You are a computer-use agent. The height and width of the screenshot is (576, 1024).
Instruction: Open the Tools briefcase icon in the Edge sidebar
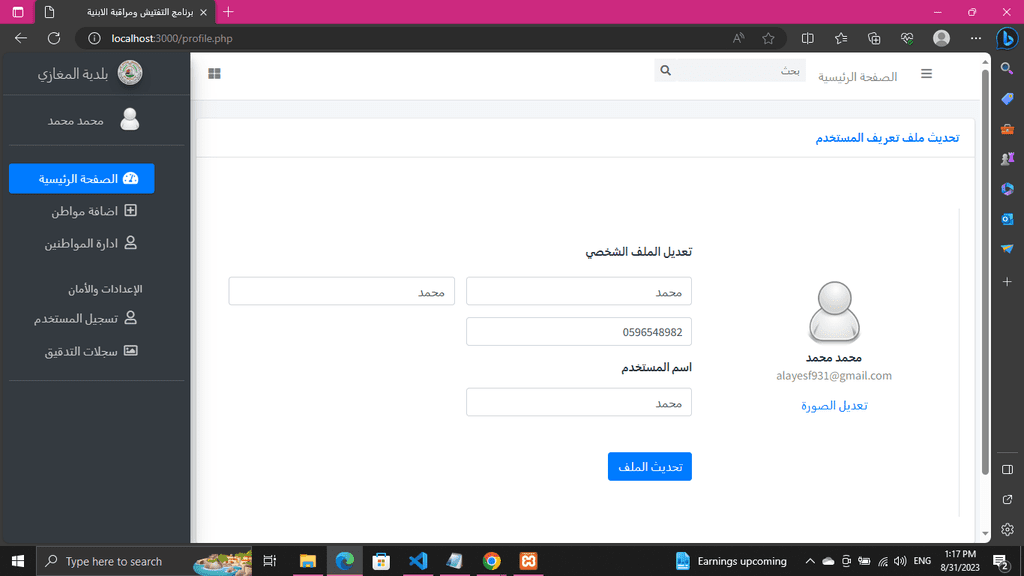(1007, 129)
